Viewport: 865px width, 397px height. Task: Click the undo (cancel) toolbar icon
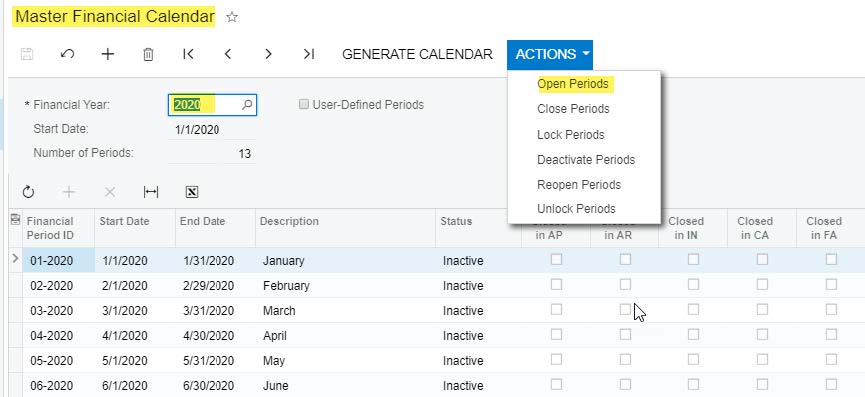(x=67, y=54)
